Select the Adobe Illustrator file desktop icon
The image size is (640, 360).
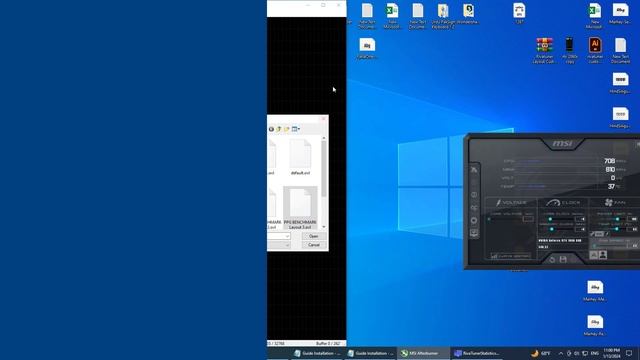point(595,50)
